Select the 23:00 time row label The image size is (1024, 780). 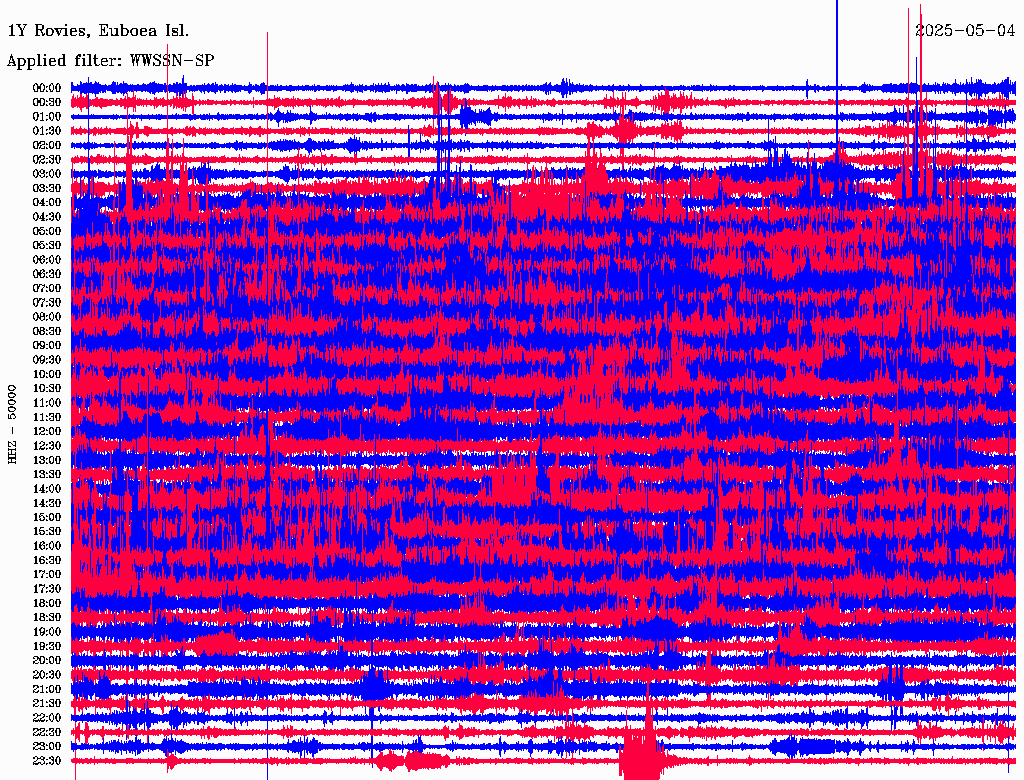47,746
